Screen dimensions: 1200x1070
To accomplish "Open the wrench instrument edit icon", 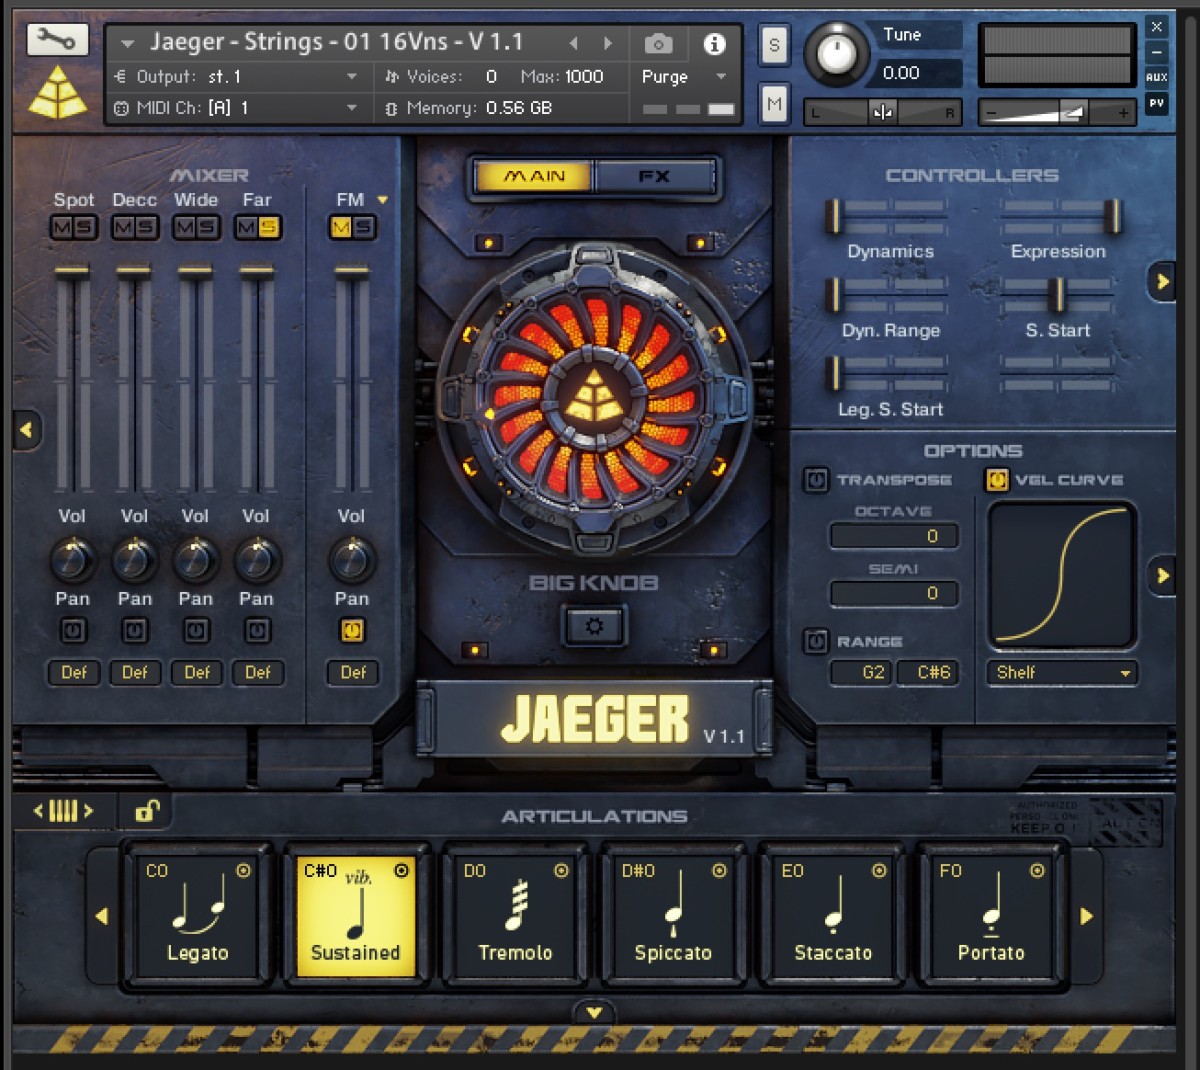I will [x=57, y=40].
